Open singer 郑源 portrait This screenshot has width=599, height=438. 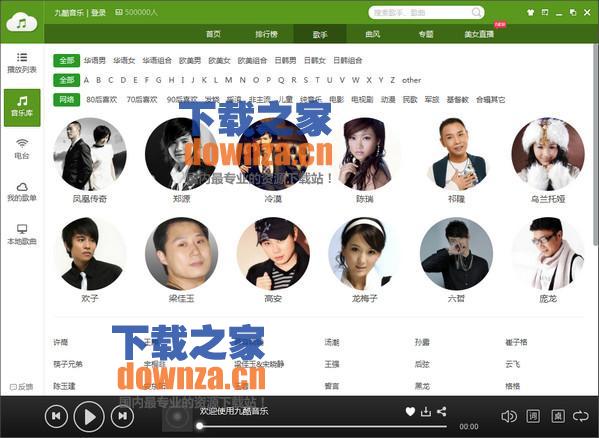click(x=181, y=154)
